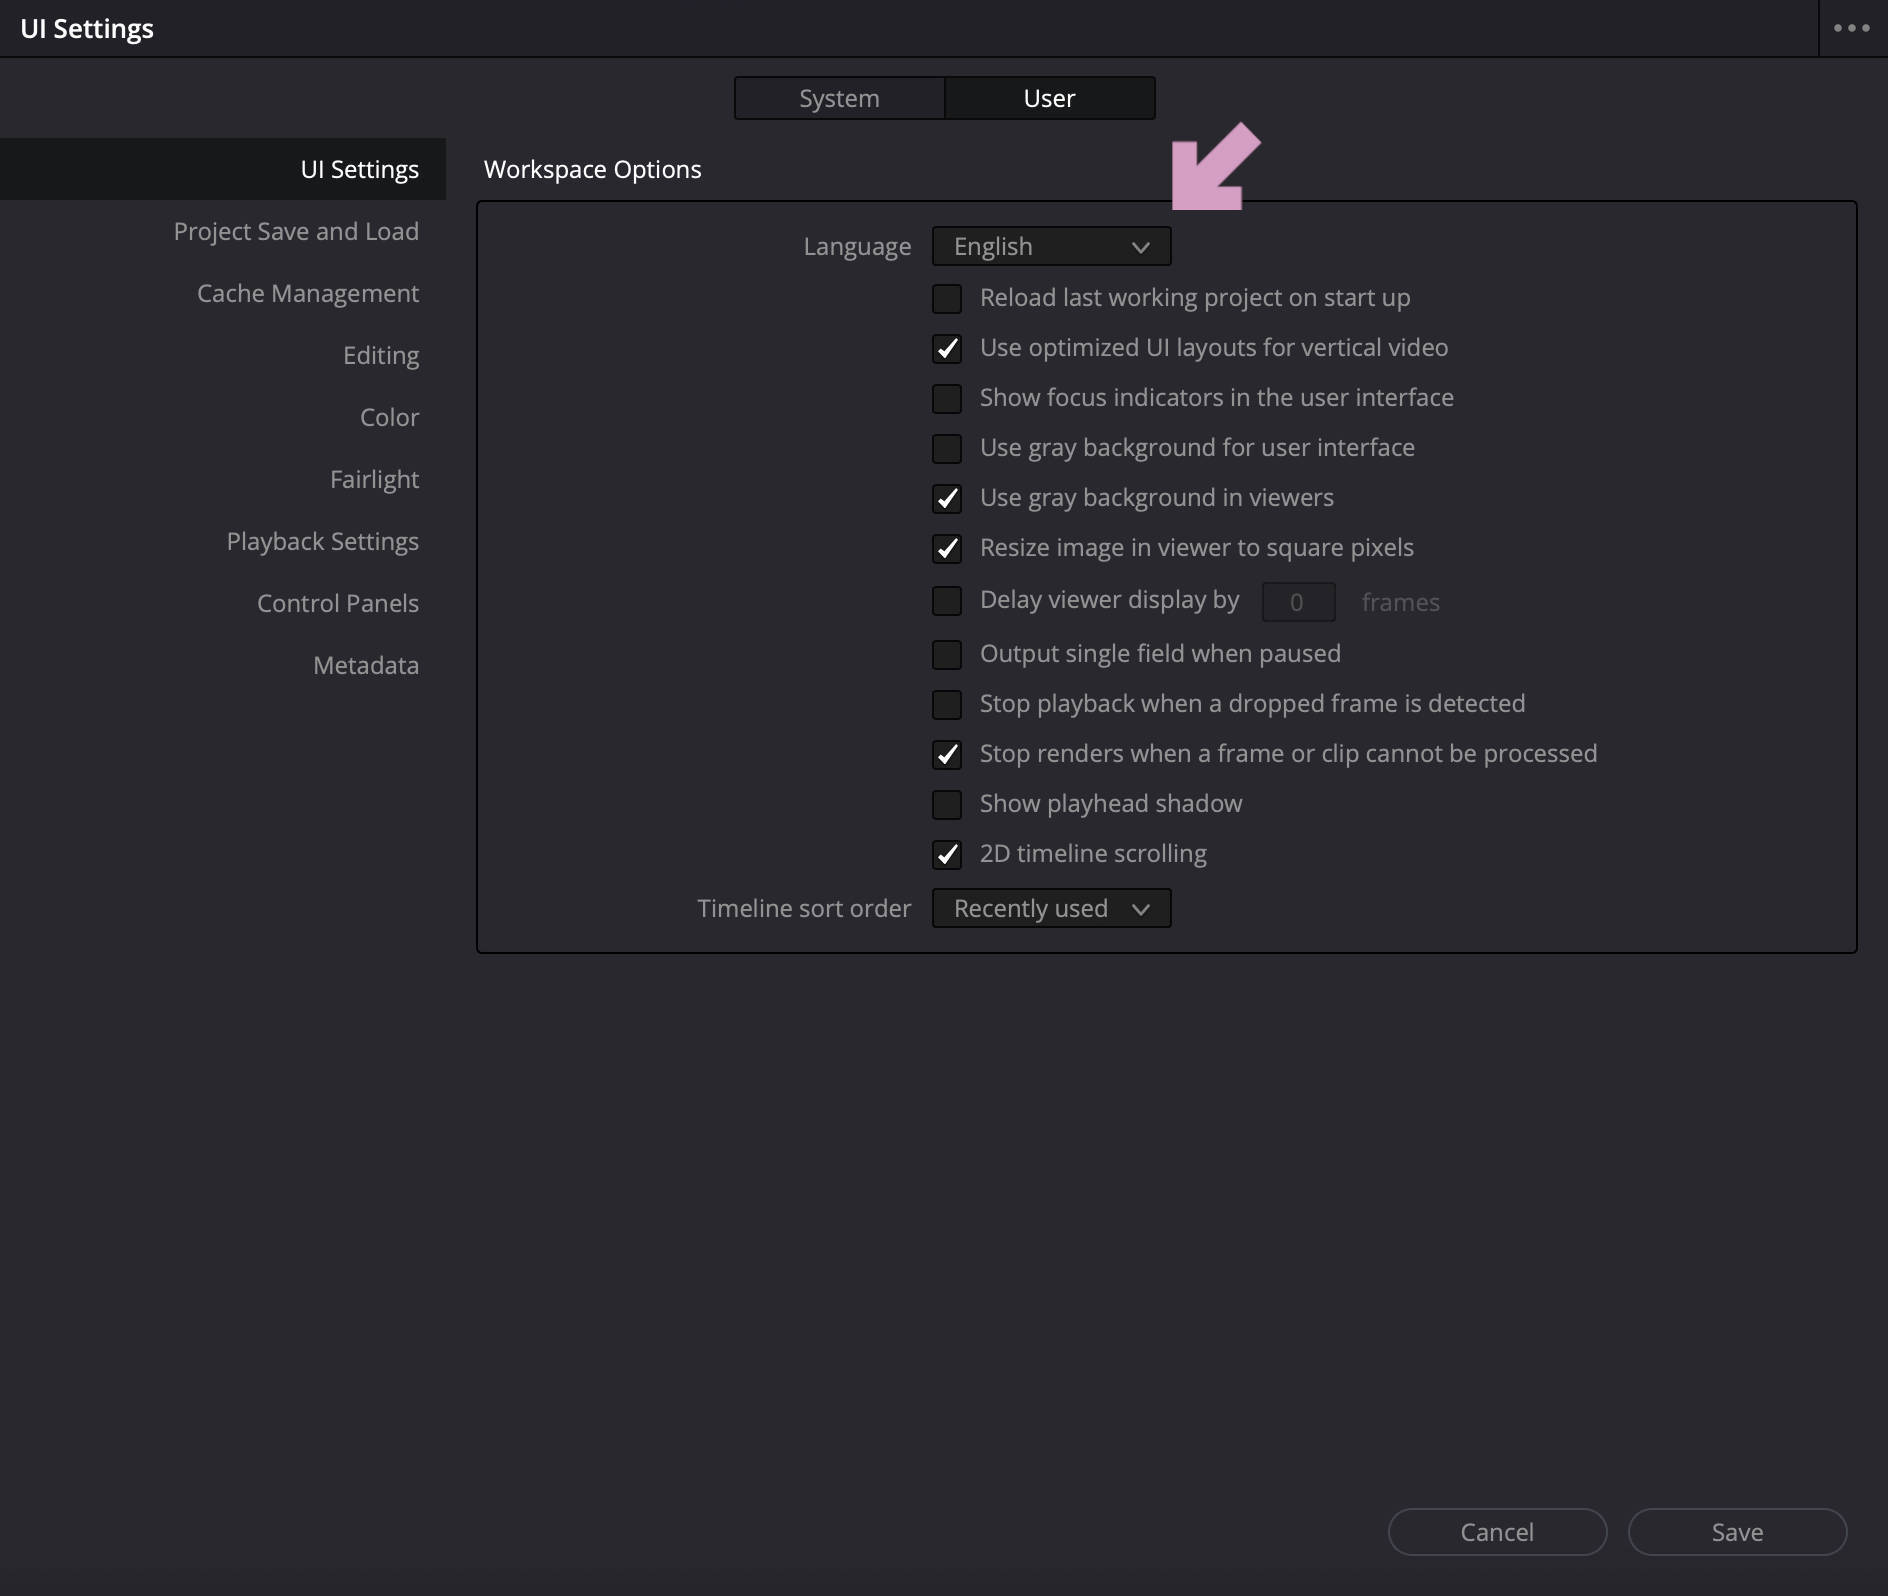
Task: Switch to the User tab
Action: pos(1048,97)
